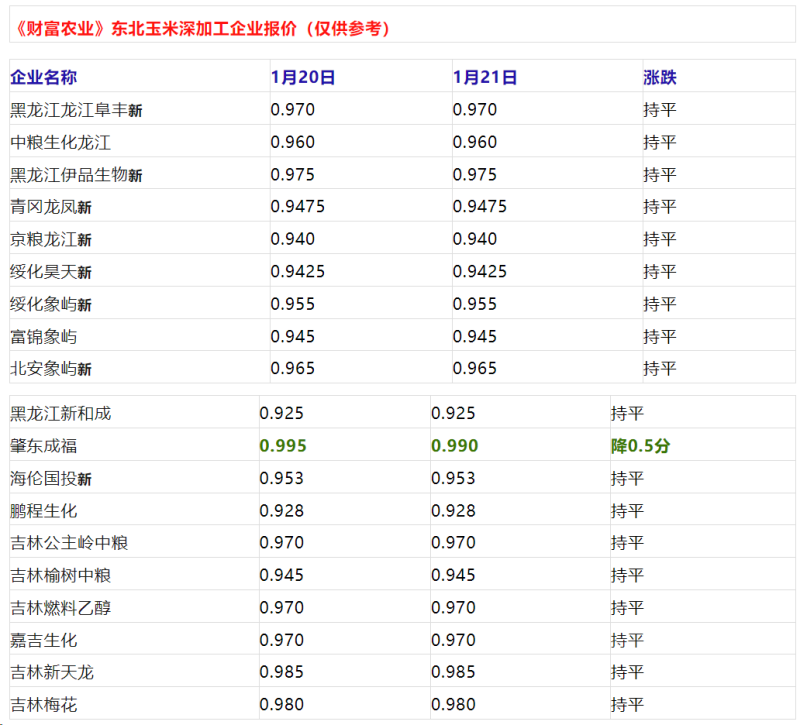Click the 黑龙江龙江阜丰 company name

68,110
